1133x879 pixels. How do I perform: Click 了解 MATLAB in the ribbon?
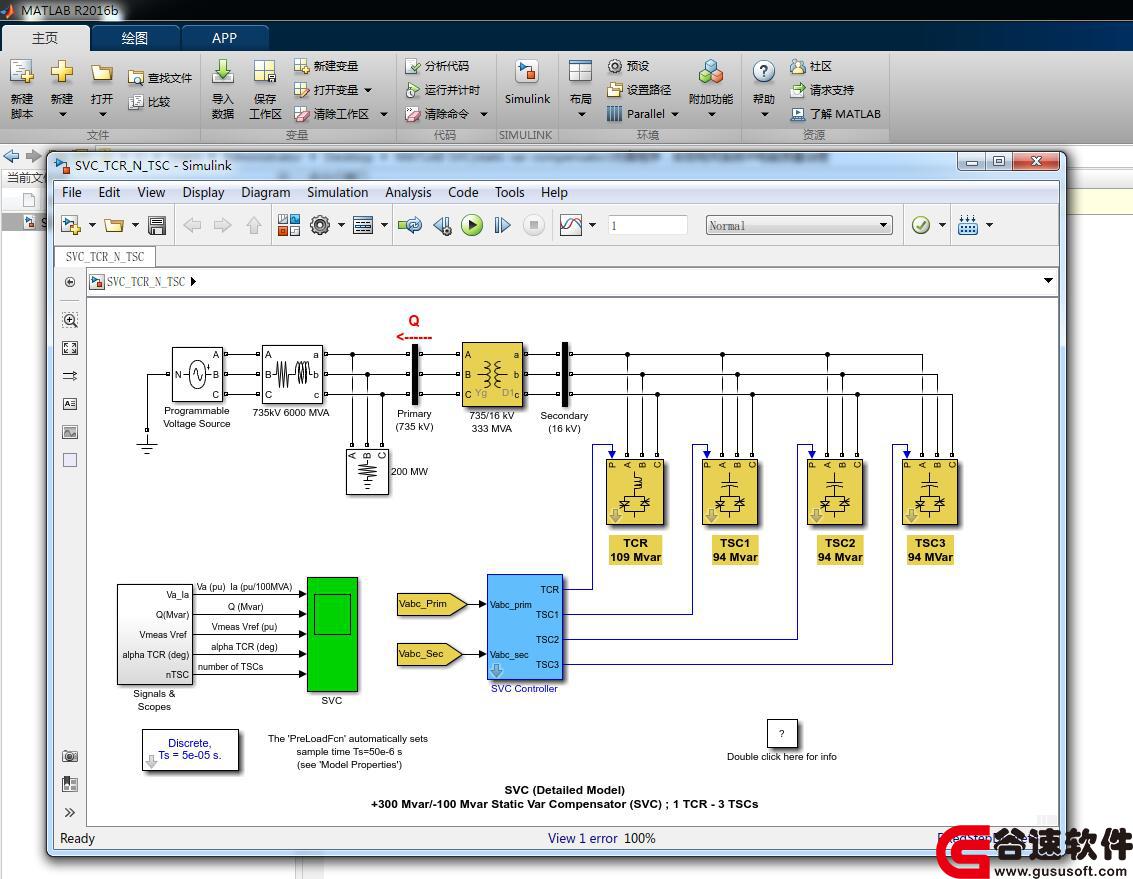pos(836,113)
